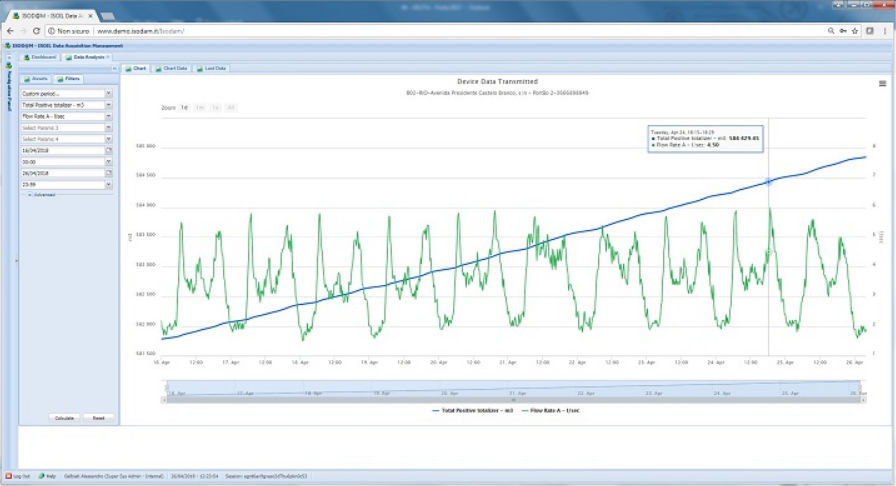Switch to the Chart Data tab
Image resolution: width=896 pixels, height=486 pixels.
[171, 68]
